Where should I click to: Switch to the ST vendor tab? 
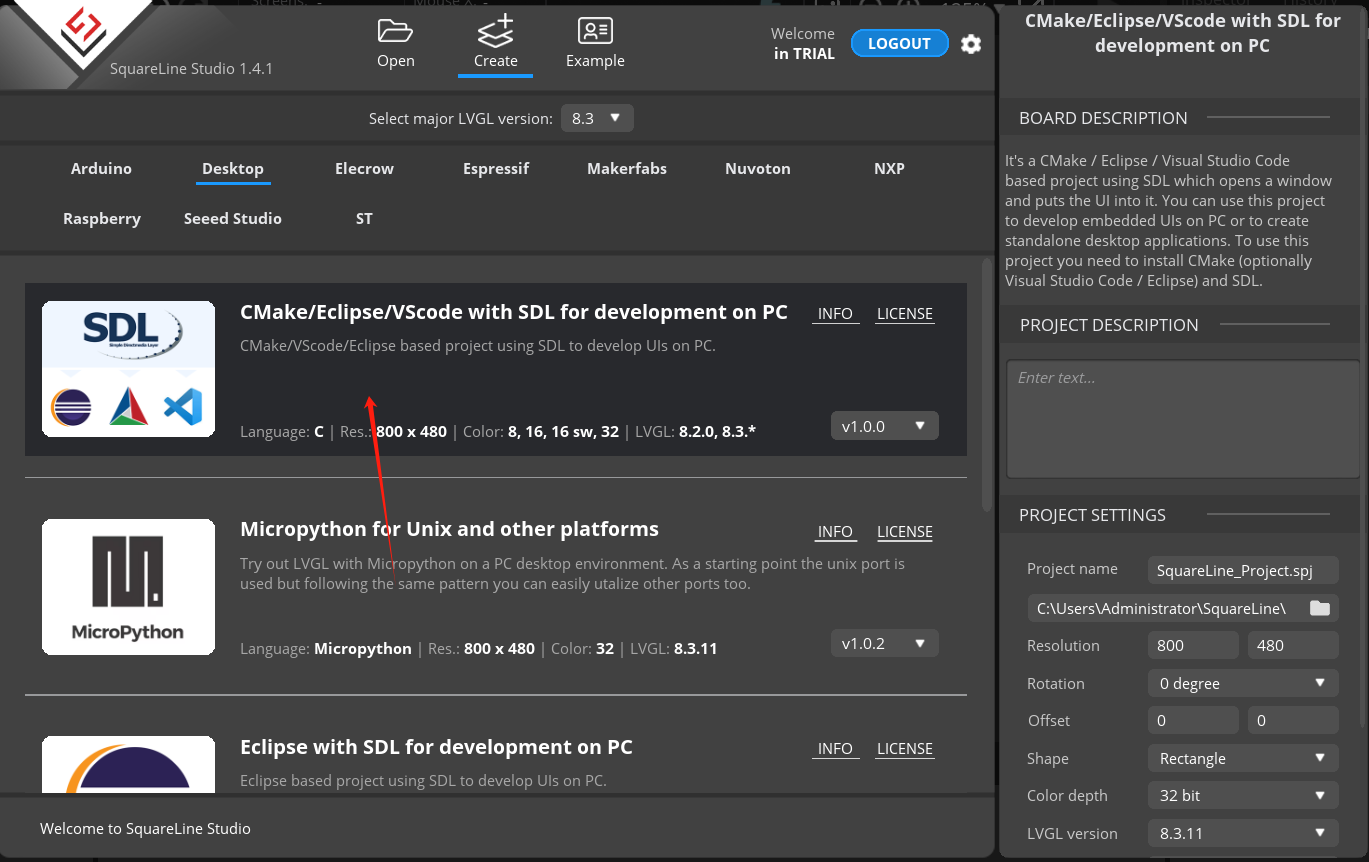point(364,218)
